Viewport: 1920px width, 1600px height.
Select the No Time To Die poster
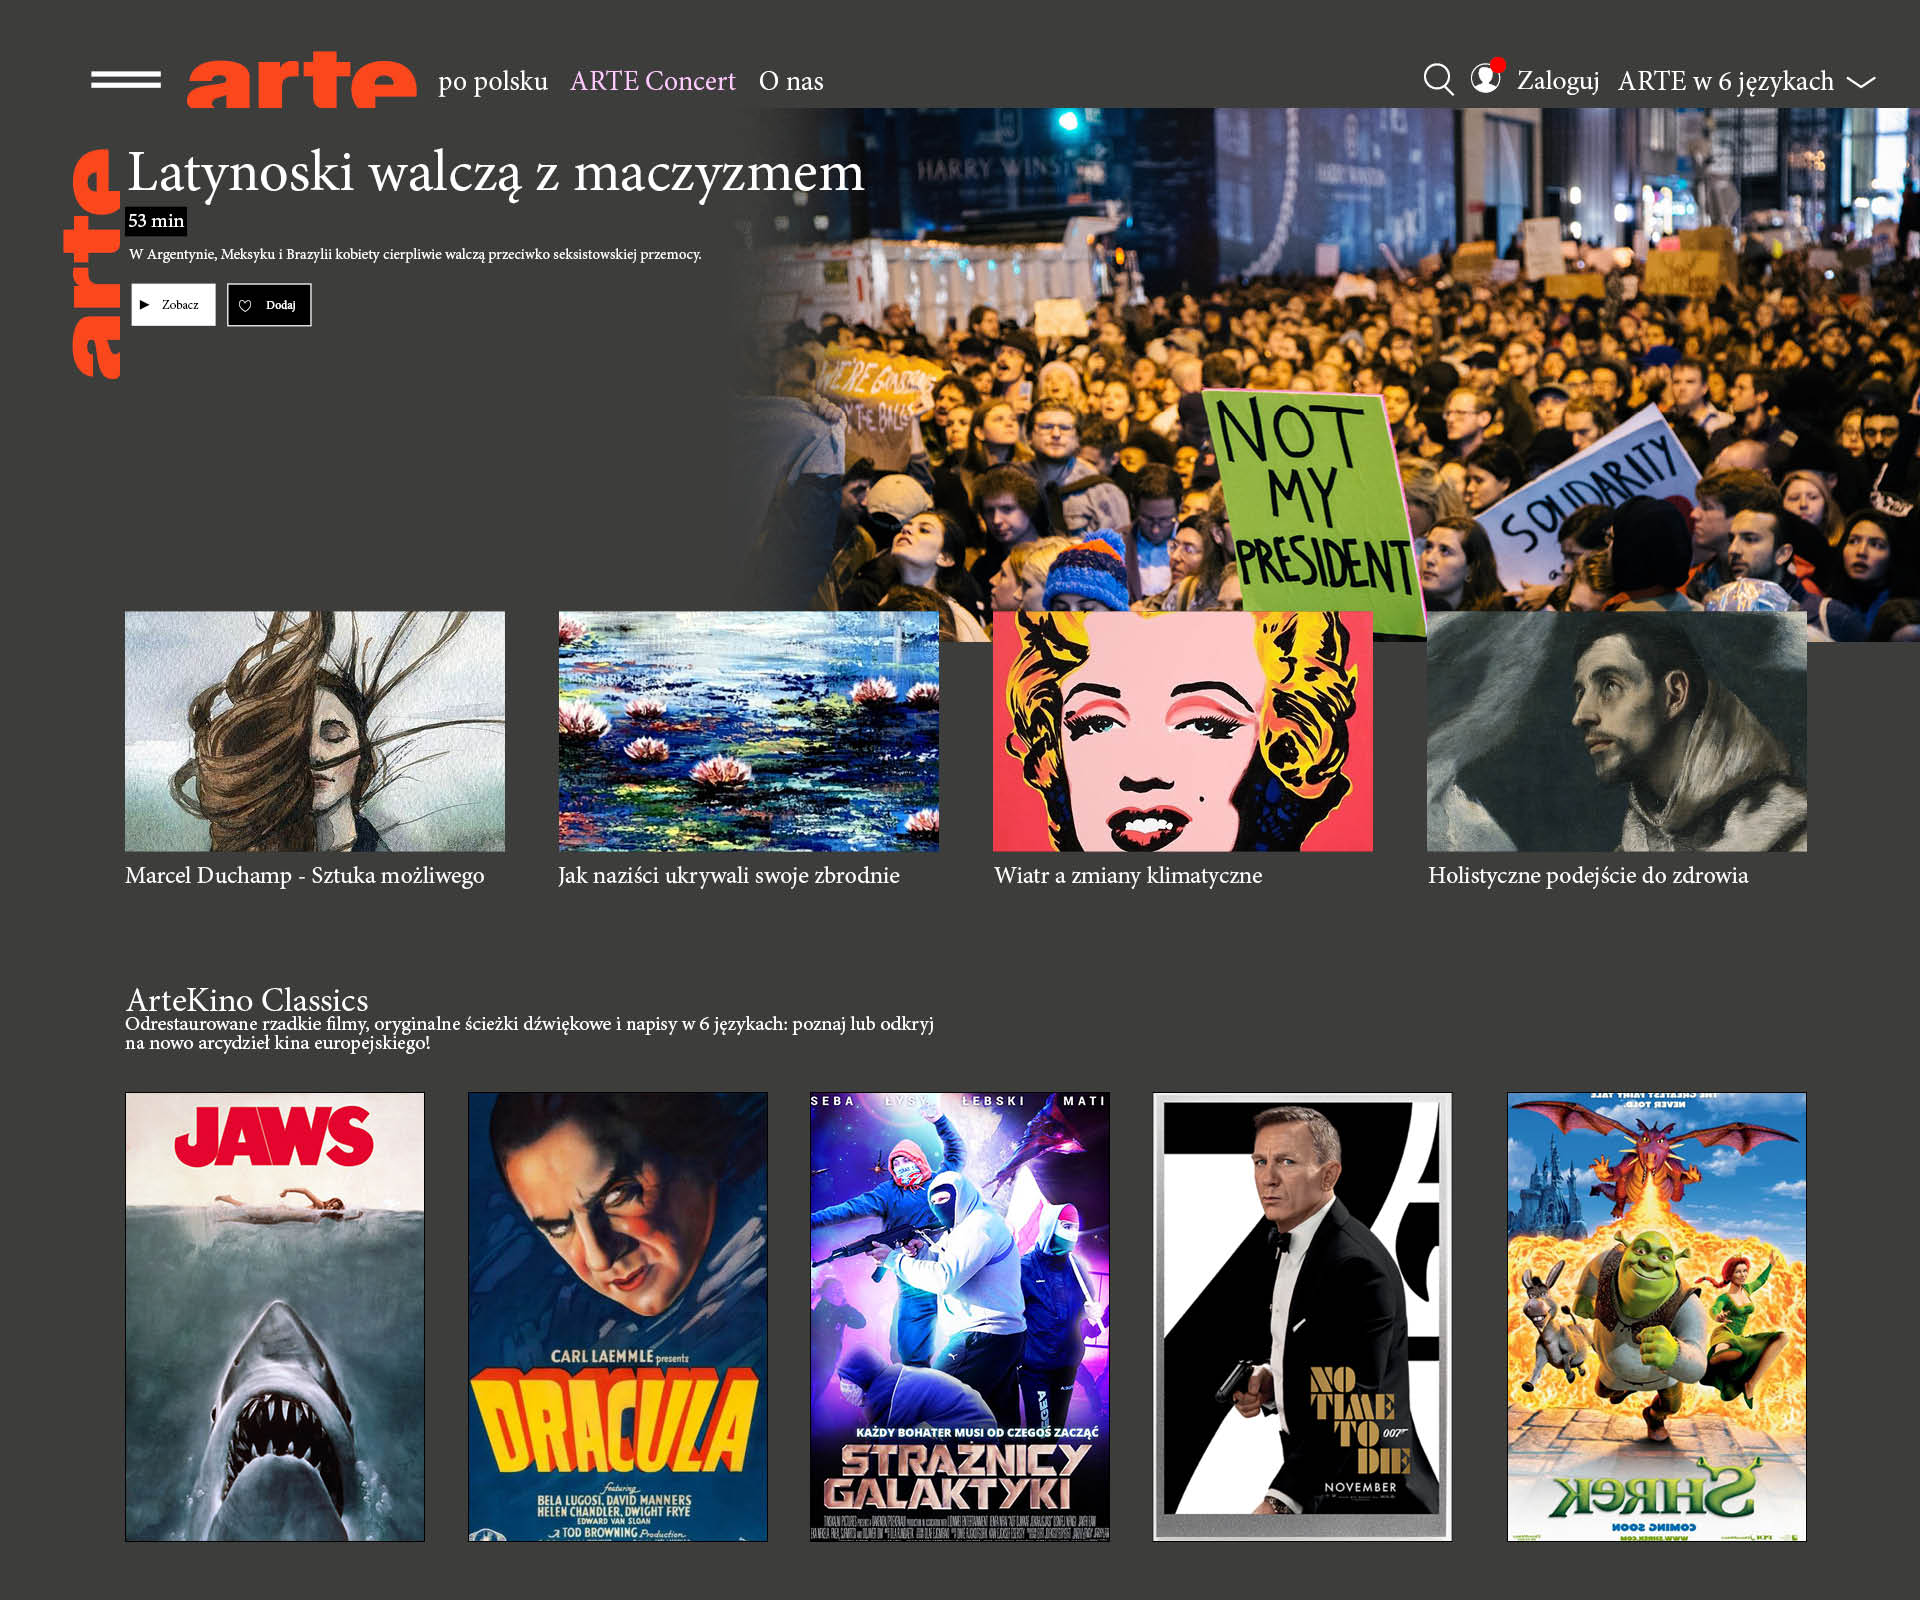[1302, 1317]
